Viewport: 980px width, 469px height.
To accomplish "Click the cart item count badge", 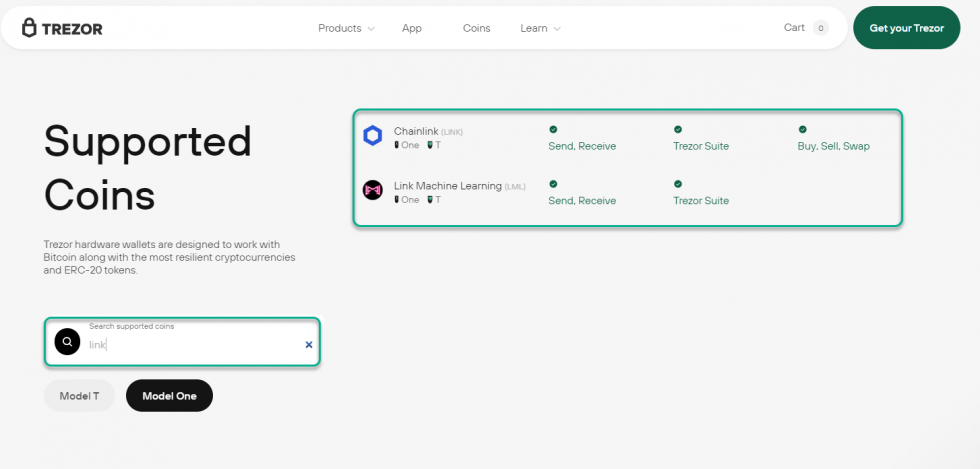I will click(x=821, y=28).
